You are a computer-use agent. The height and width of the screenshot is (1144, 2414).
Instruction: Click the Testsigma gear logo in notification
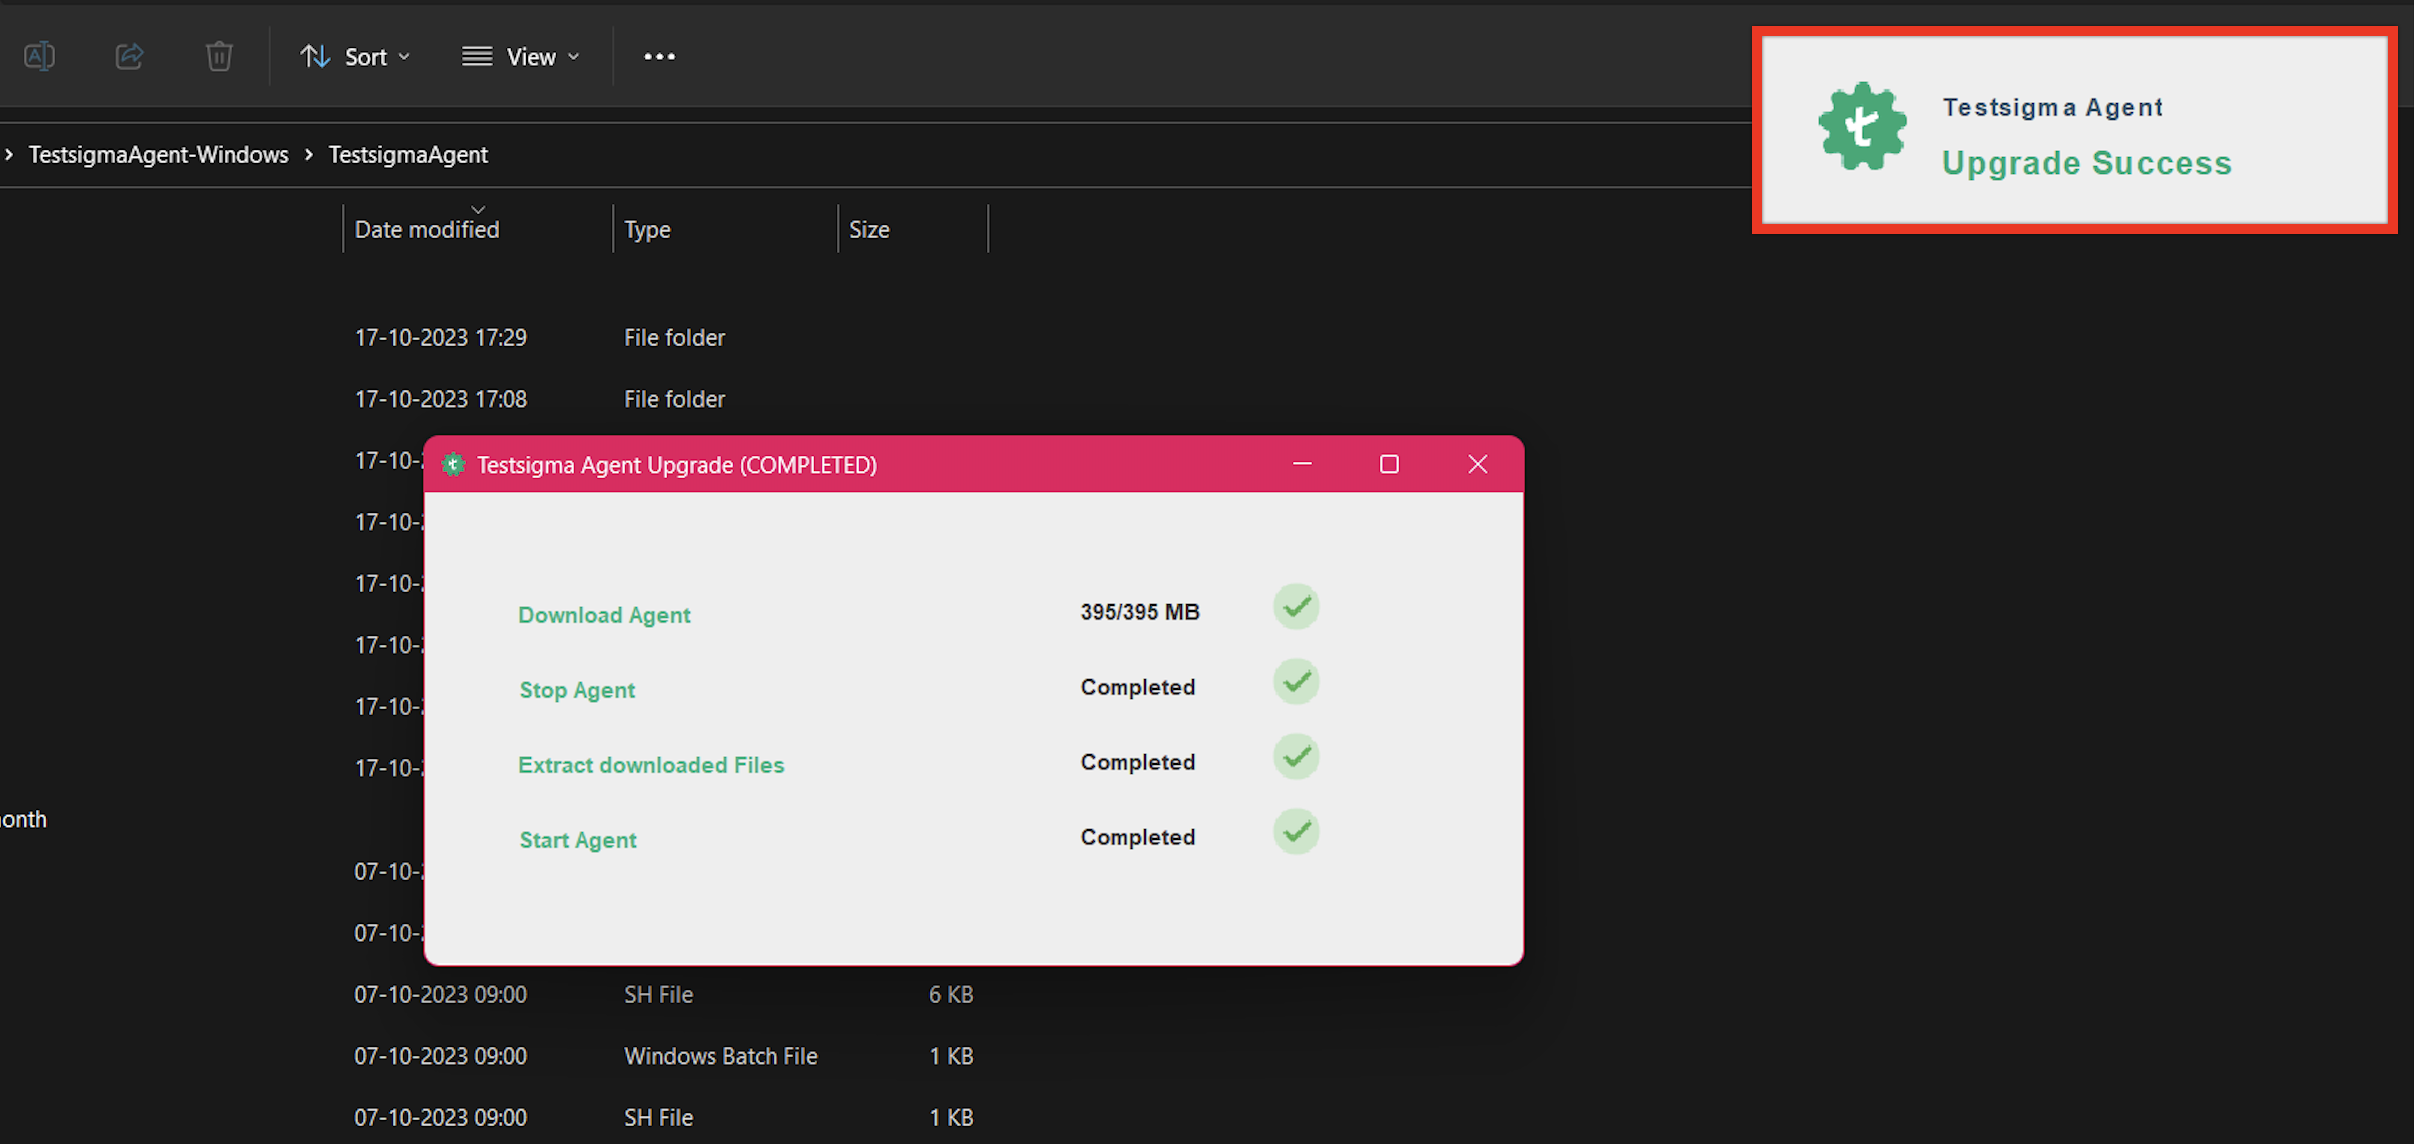[x=1862, y=127]
